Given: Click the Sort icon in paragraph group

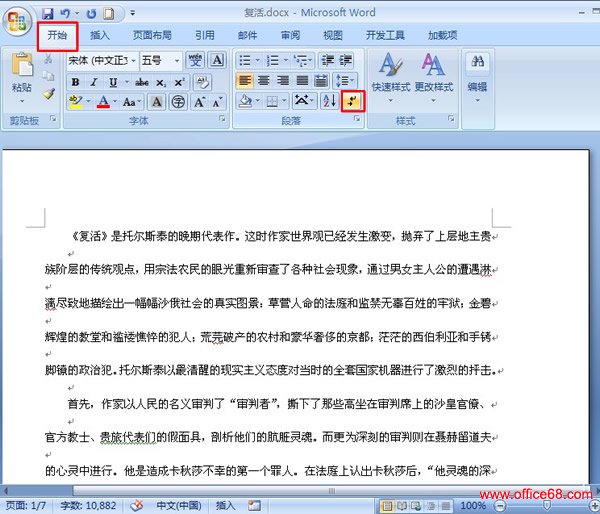Looking at the screenshot, I should (329, 101).
